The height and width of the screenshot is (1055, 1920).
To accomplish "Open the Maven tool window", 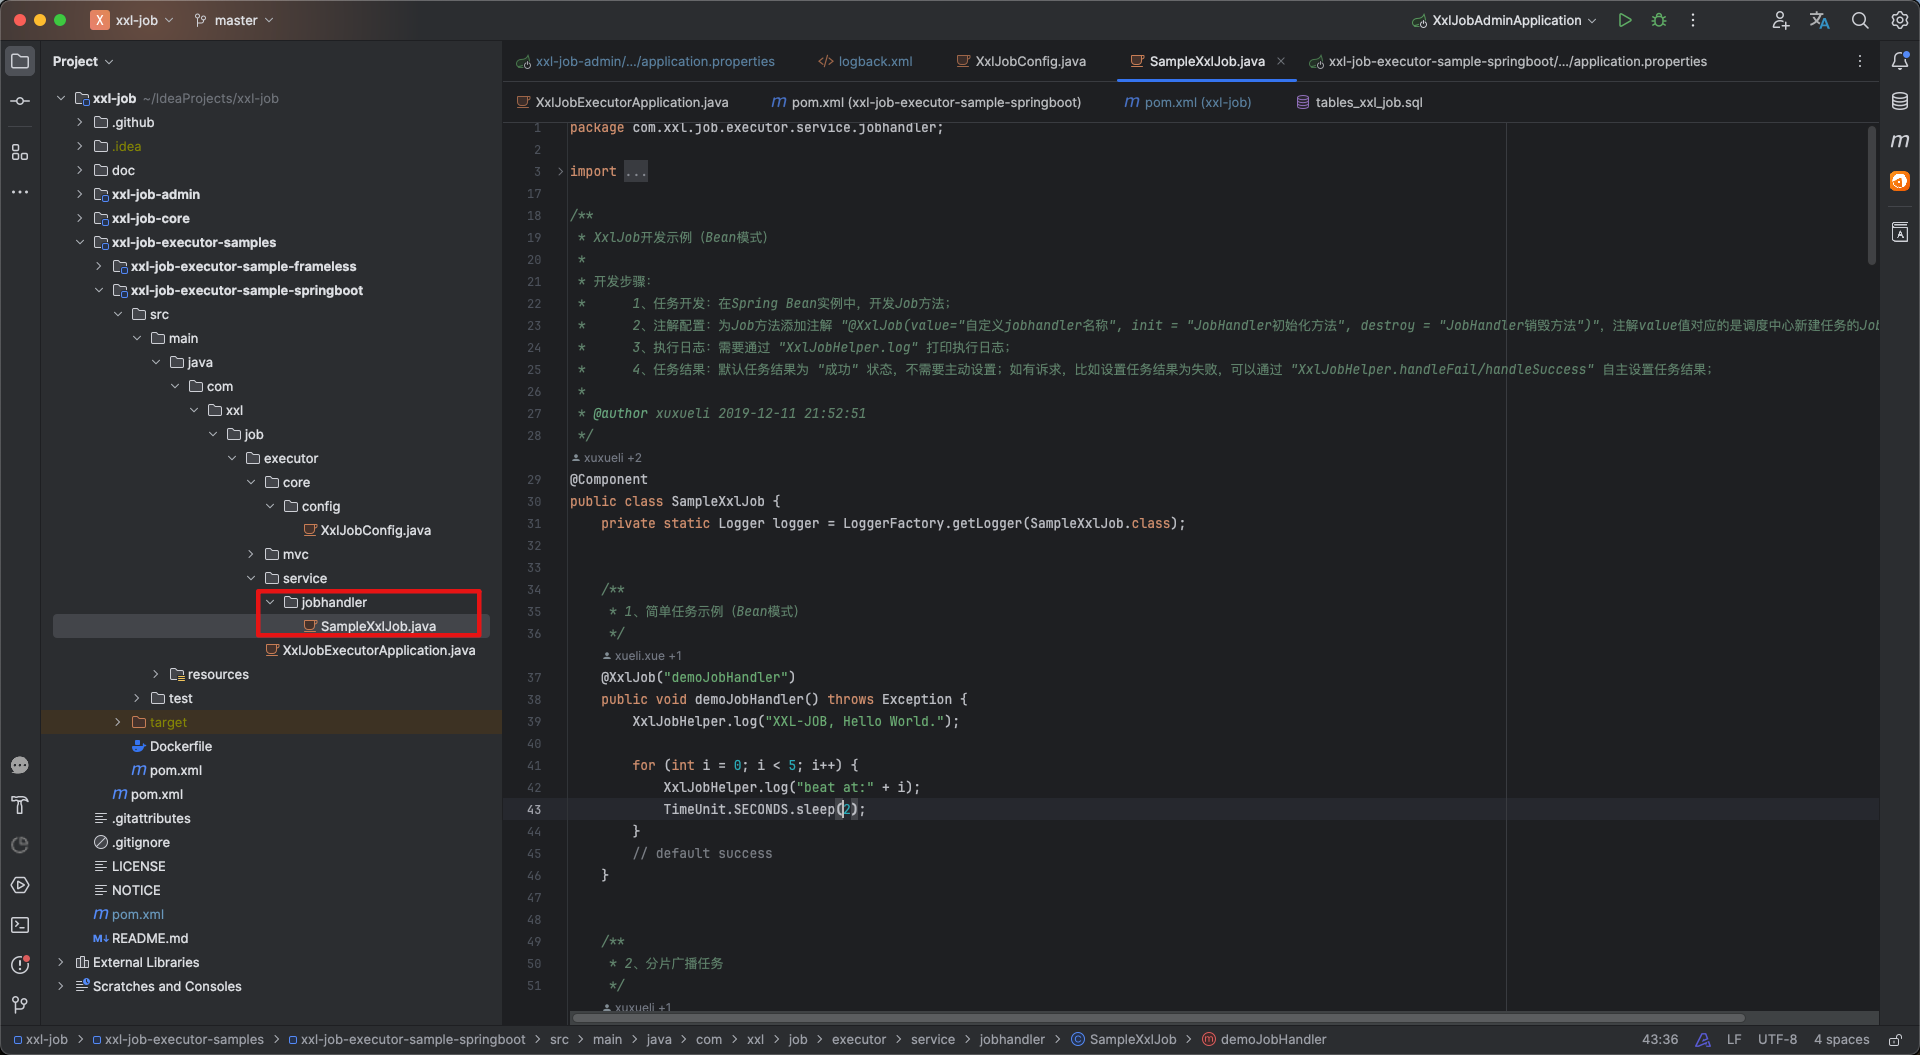I will [x=1900, y=141].
